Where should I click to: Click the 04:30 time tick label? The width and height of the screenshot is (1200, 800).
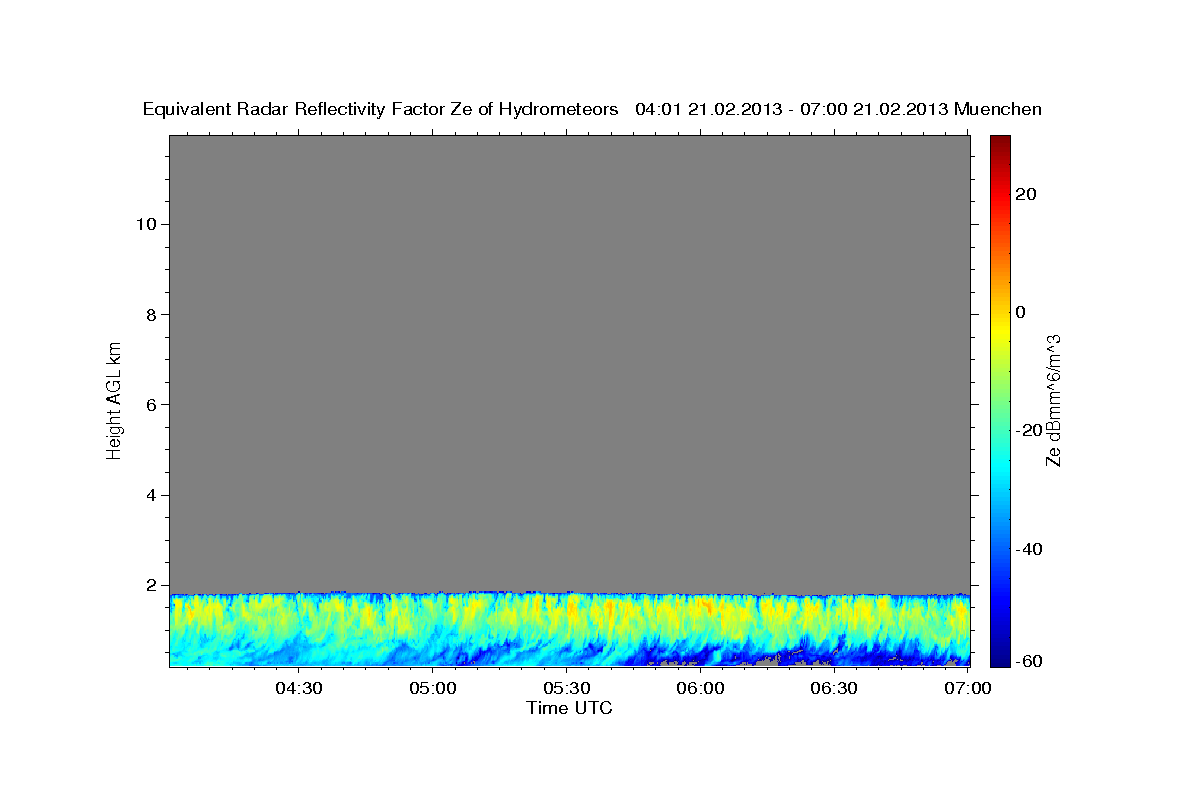tap(299, 688)
